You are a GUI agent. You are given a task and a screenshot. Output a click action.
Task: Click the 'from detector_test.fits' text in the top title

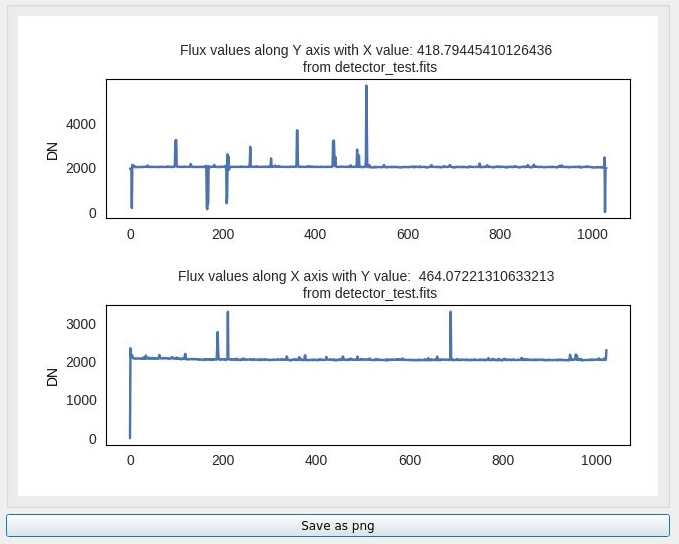click(x=369, y=68)
